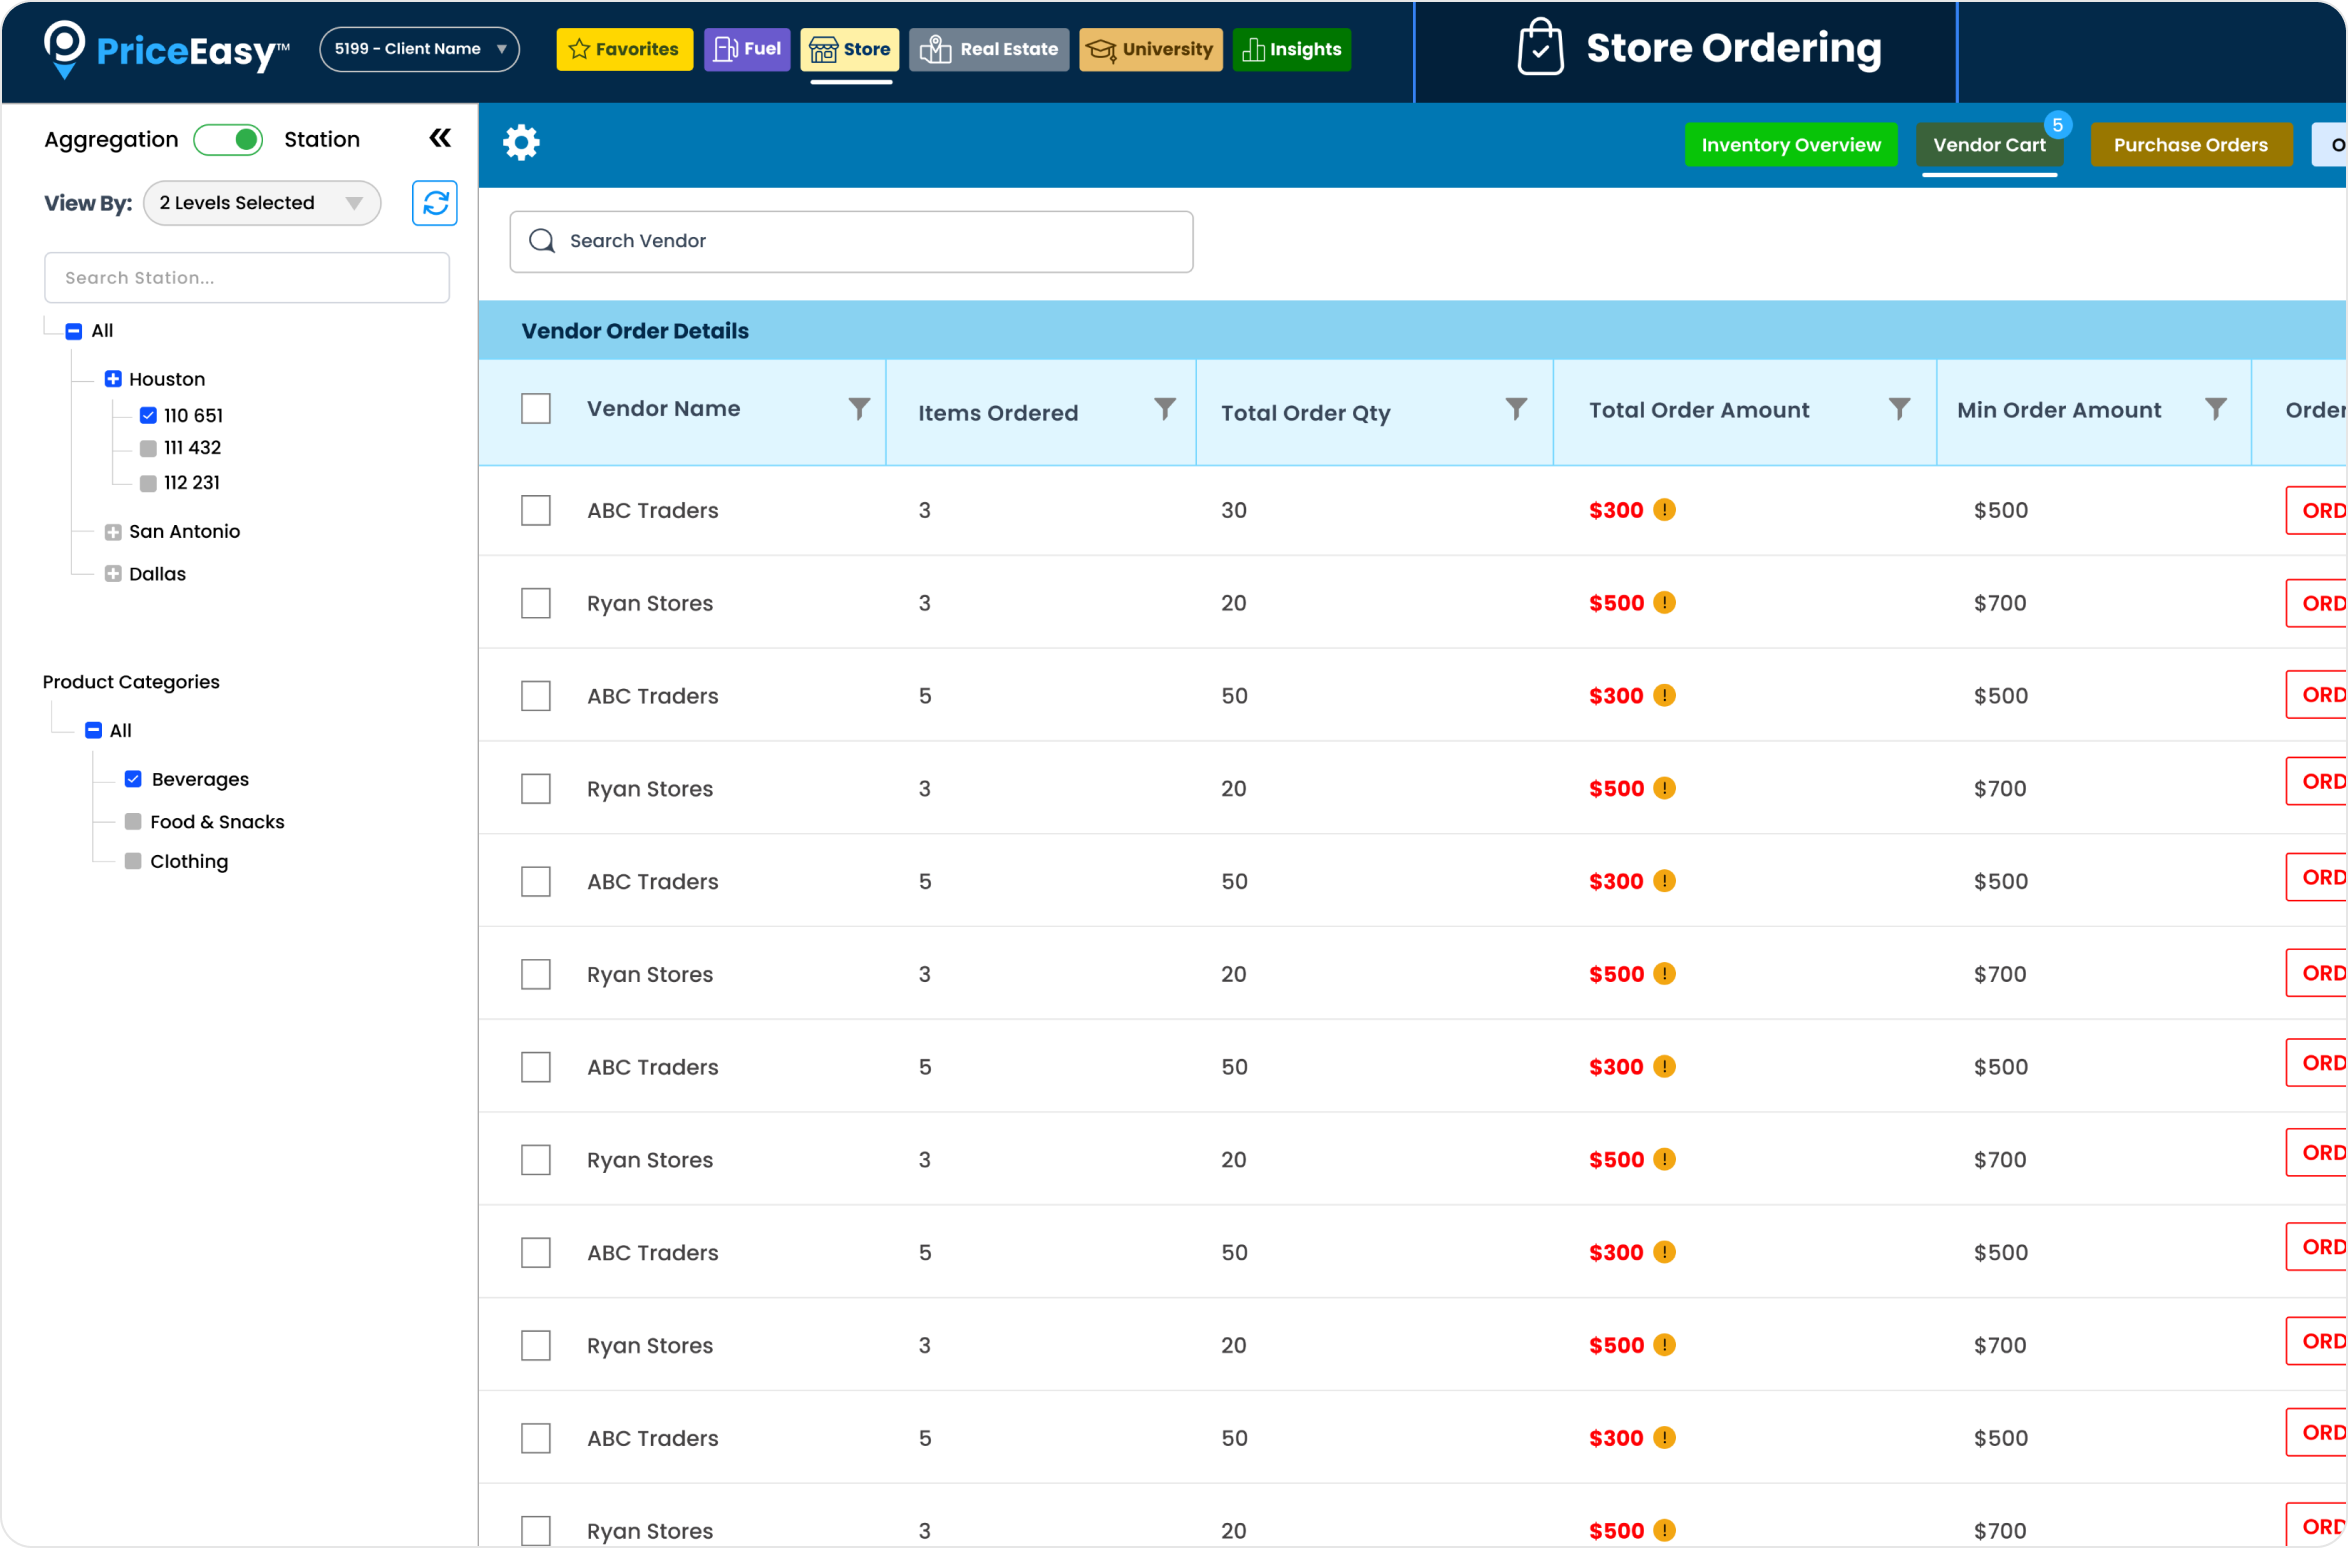Filter the Total Order Qty column
The image size is (2348, 1548).
click(1516, 409)
